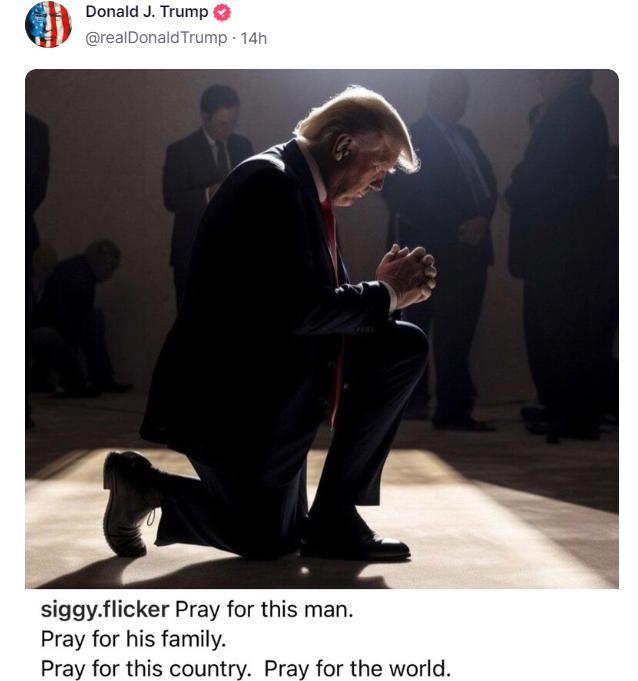Open the post via the 14h timestamp
This screenshot has height=681, width=638.
click(x=254, y=38)
